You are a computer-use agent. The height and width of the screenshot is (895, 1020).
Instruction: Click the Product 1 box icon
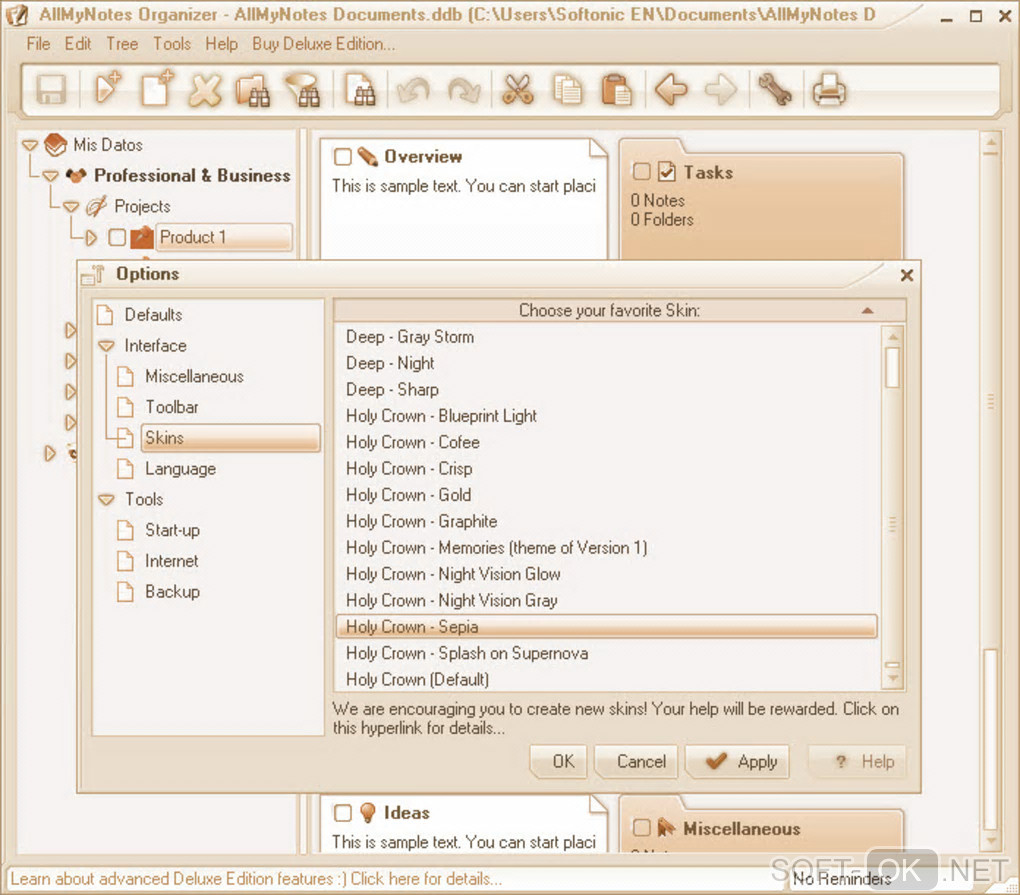(x=142, y=237)
